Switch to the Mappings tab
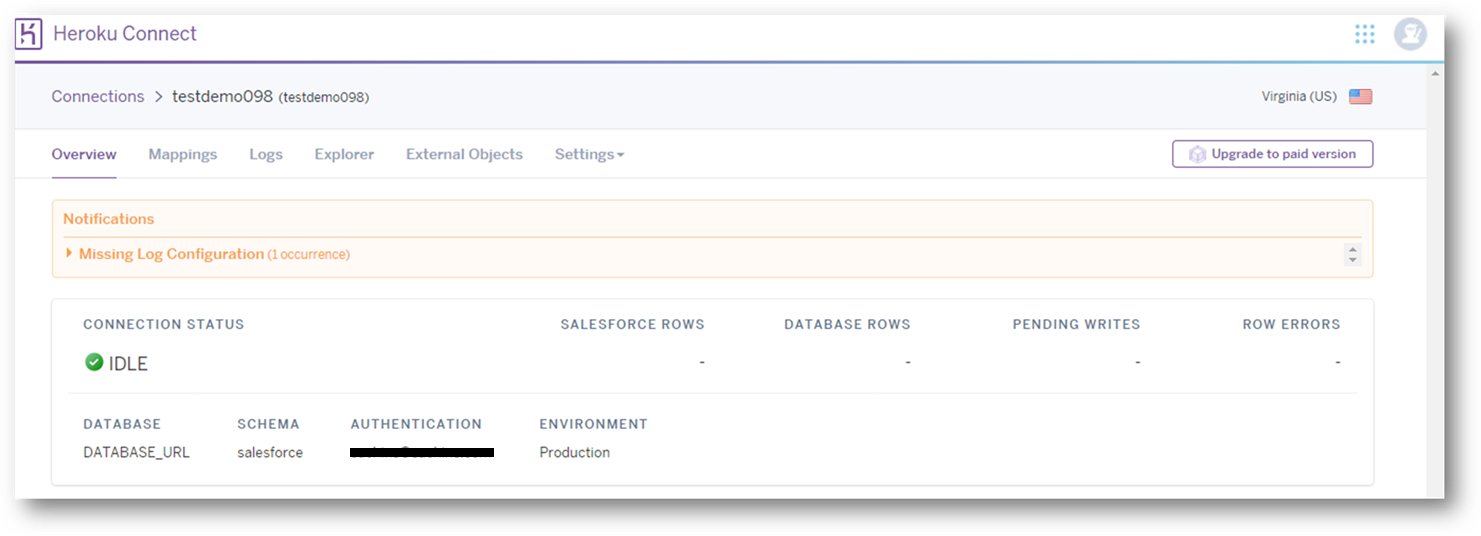 [x=183, y=154]
